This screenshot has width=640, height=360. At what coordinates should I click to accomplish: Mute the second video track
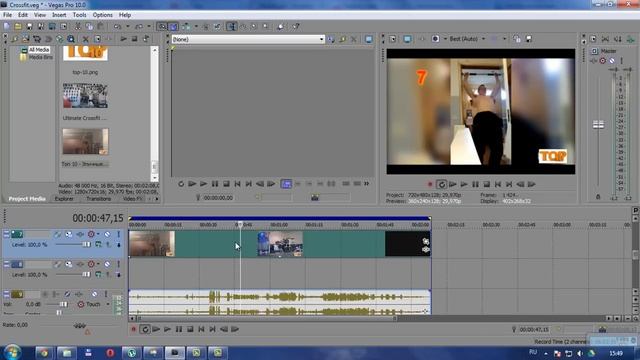[107, 264]
